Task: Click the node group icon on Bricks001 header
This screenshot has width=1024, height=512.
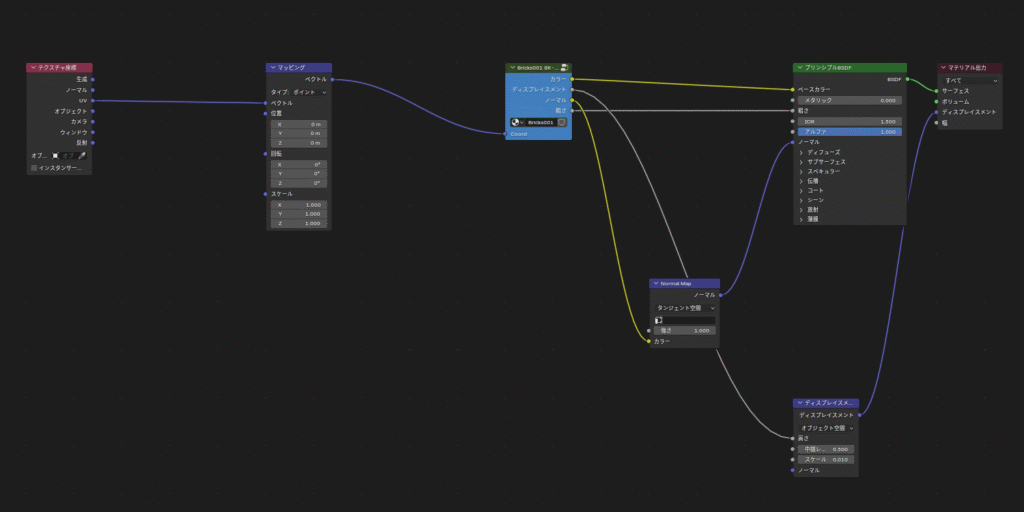Action: point(564,68)
